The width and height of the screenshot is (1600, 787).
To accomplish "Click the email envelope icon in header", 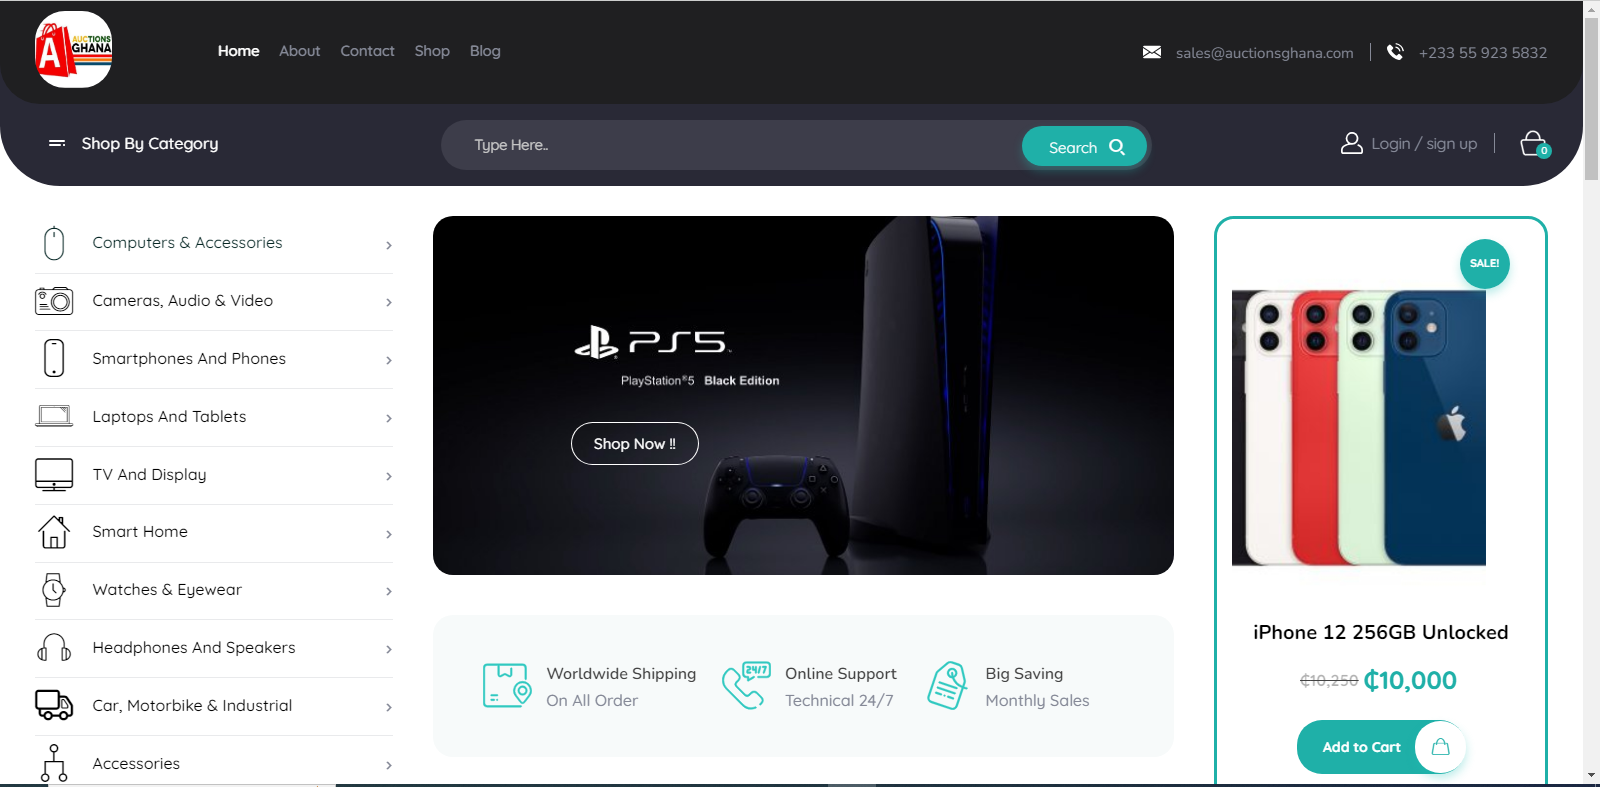I will click(1152, 52).
